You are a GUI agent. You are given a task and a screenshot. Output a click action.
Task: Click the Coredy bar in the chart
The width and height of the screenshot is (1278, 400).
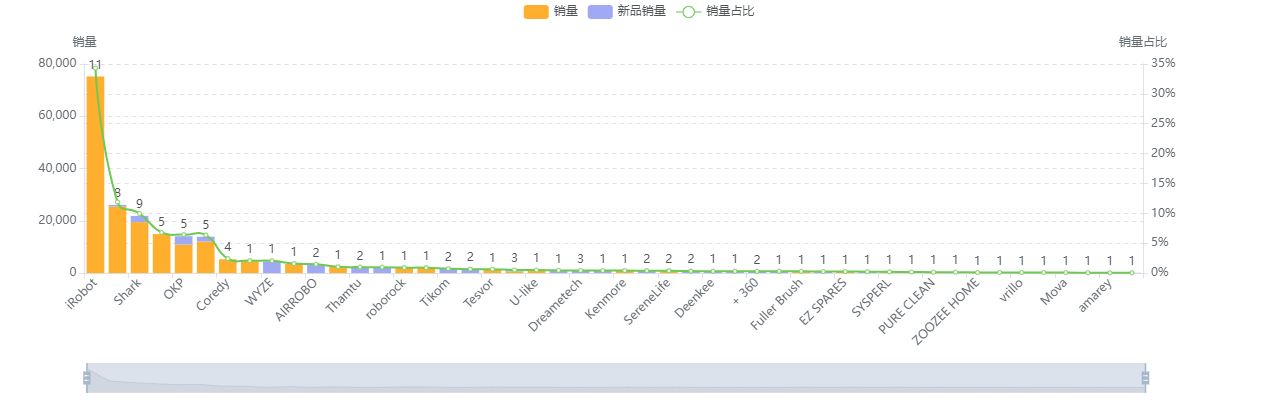pos(227,266)
